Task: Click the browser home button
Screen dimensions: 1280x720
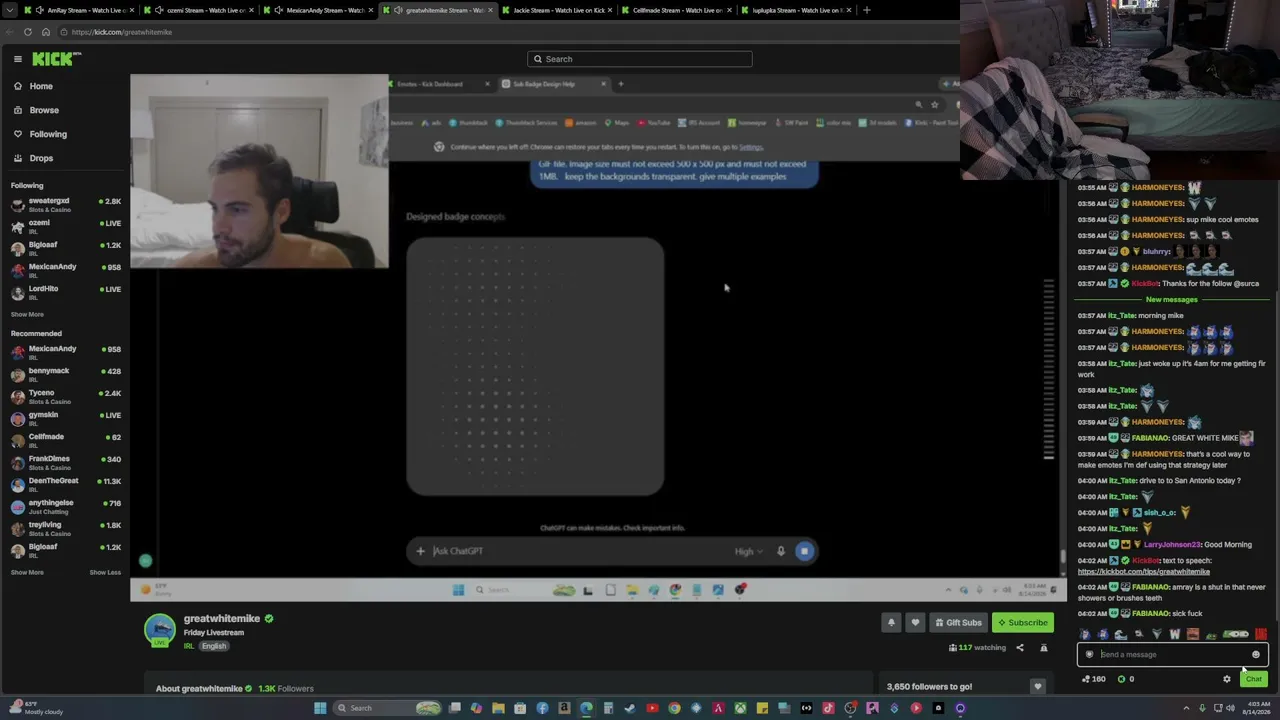Action: coord(46,32)
